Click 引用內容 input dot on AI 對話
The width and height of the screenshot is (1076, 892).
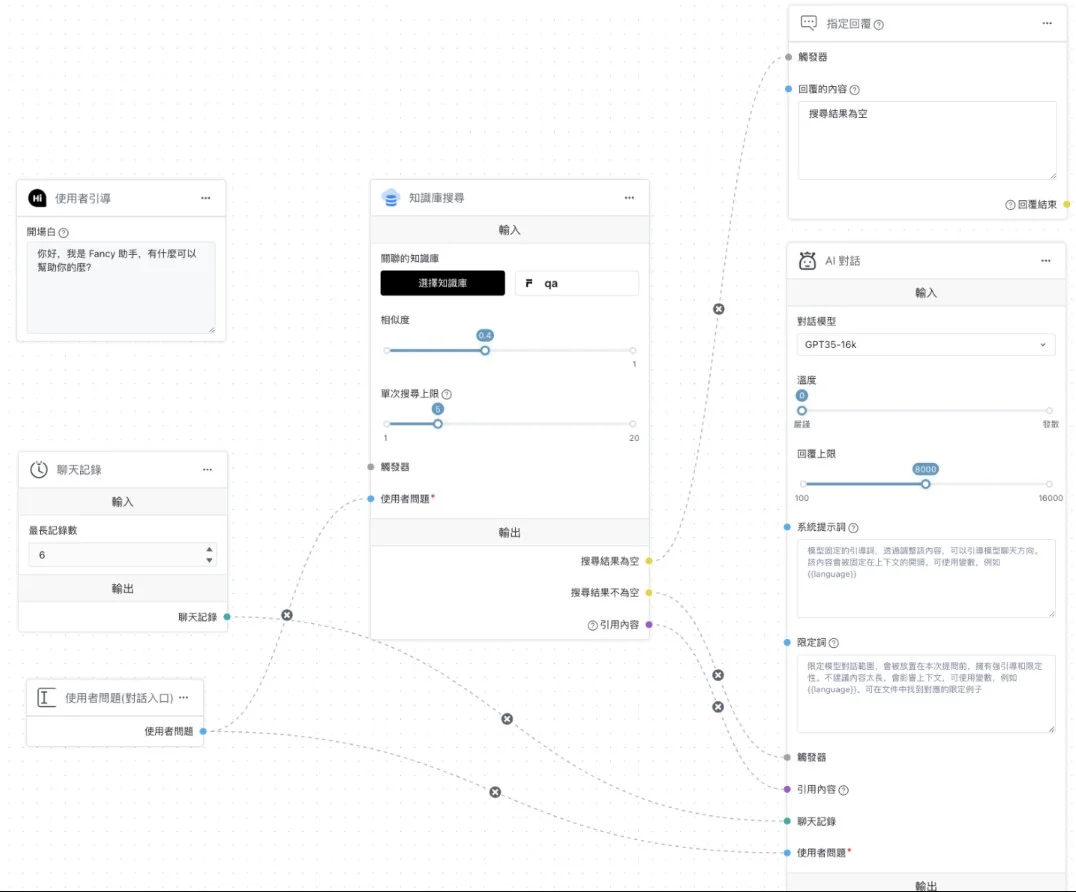(x=787, y=790)
